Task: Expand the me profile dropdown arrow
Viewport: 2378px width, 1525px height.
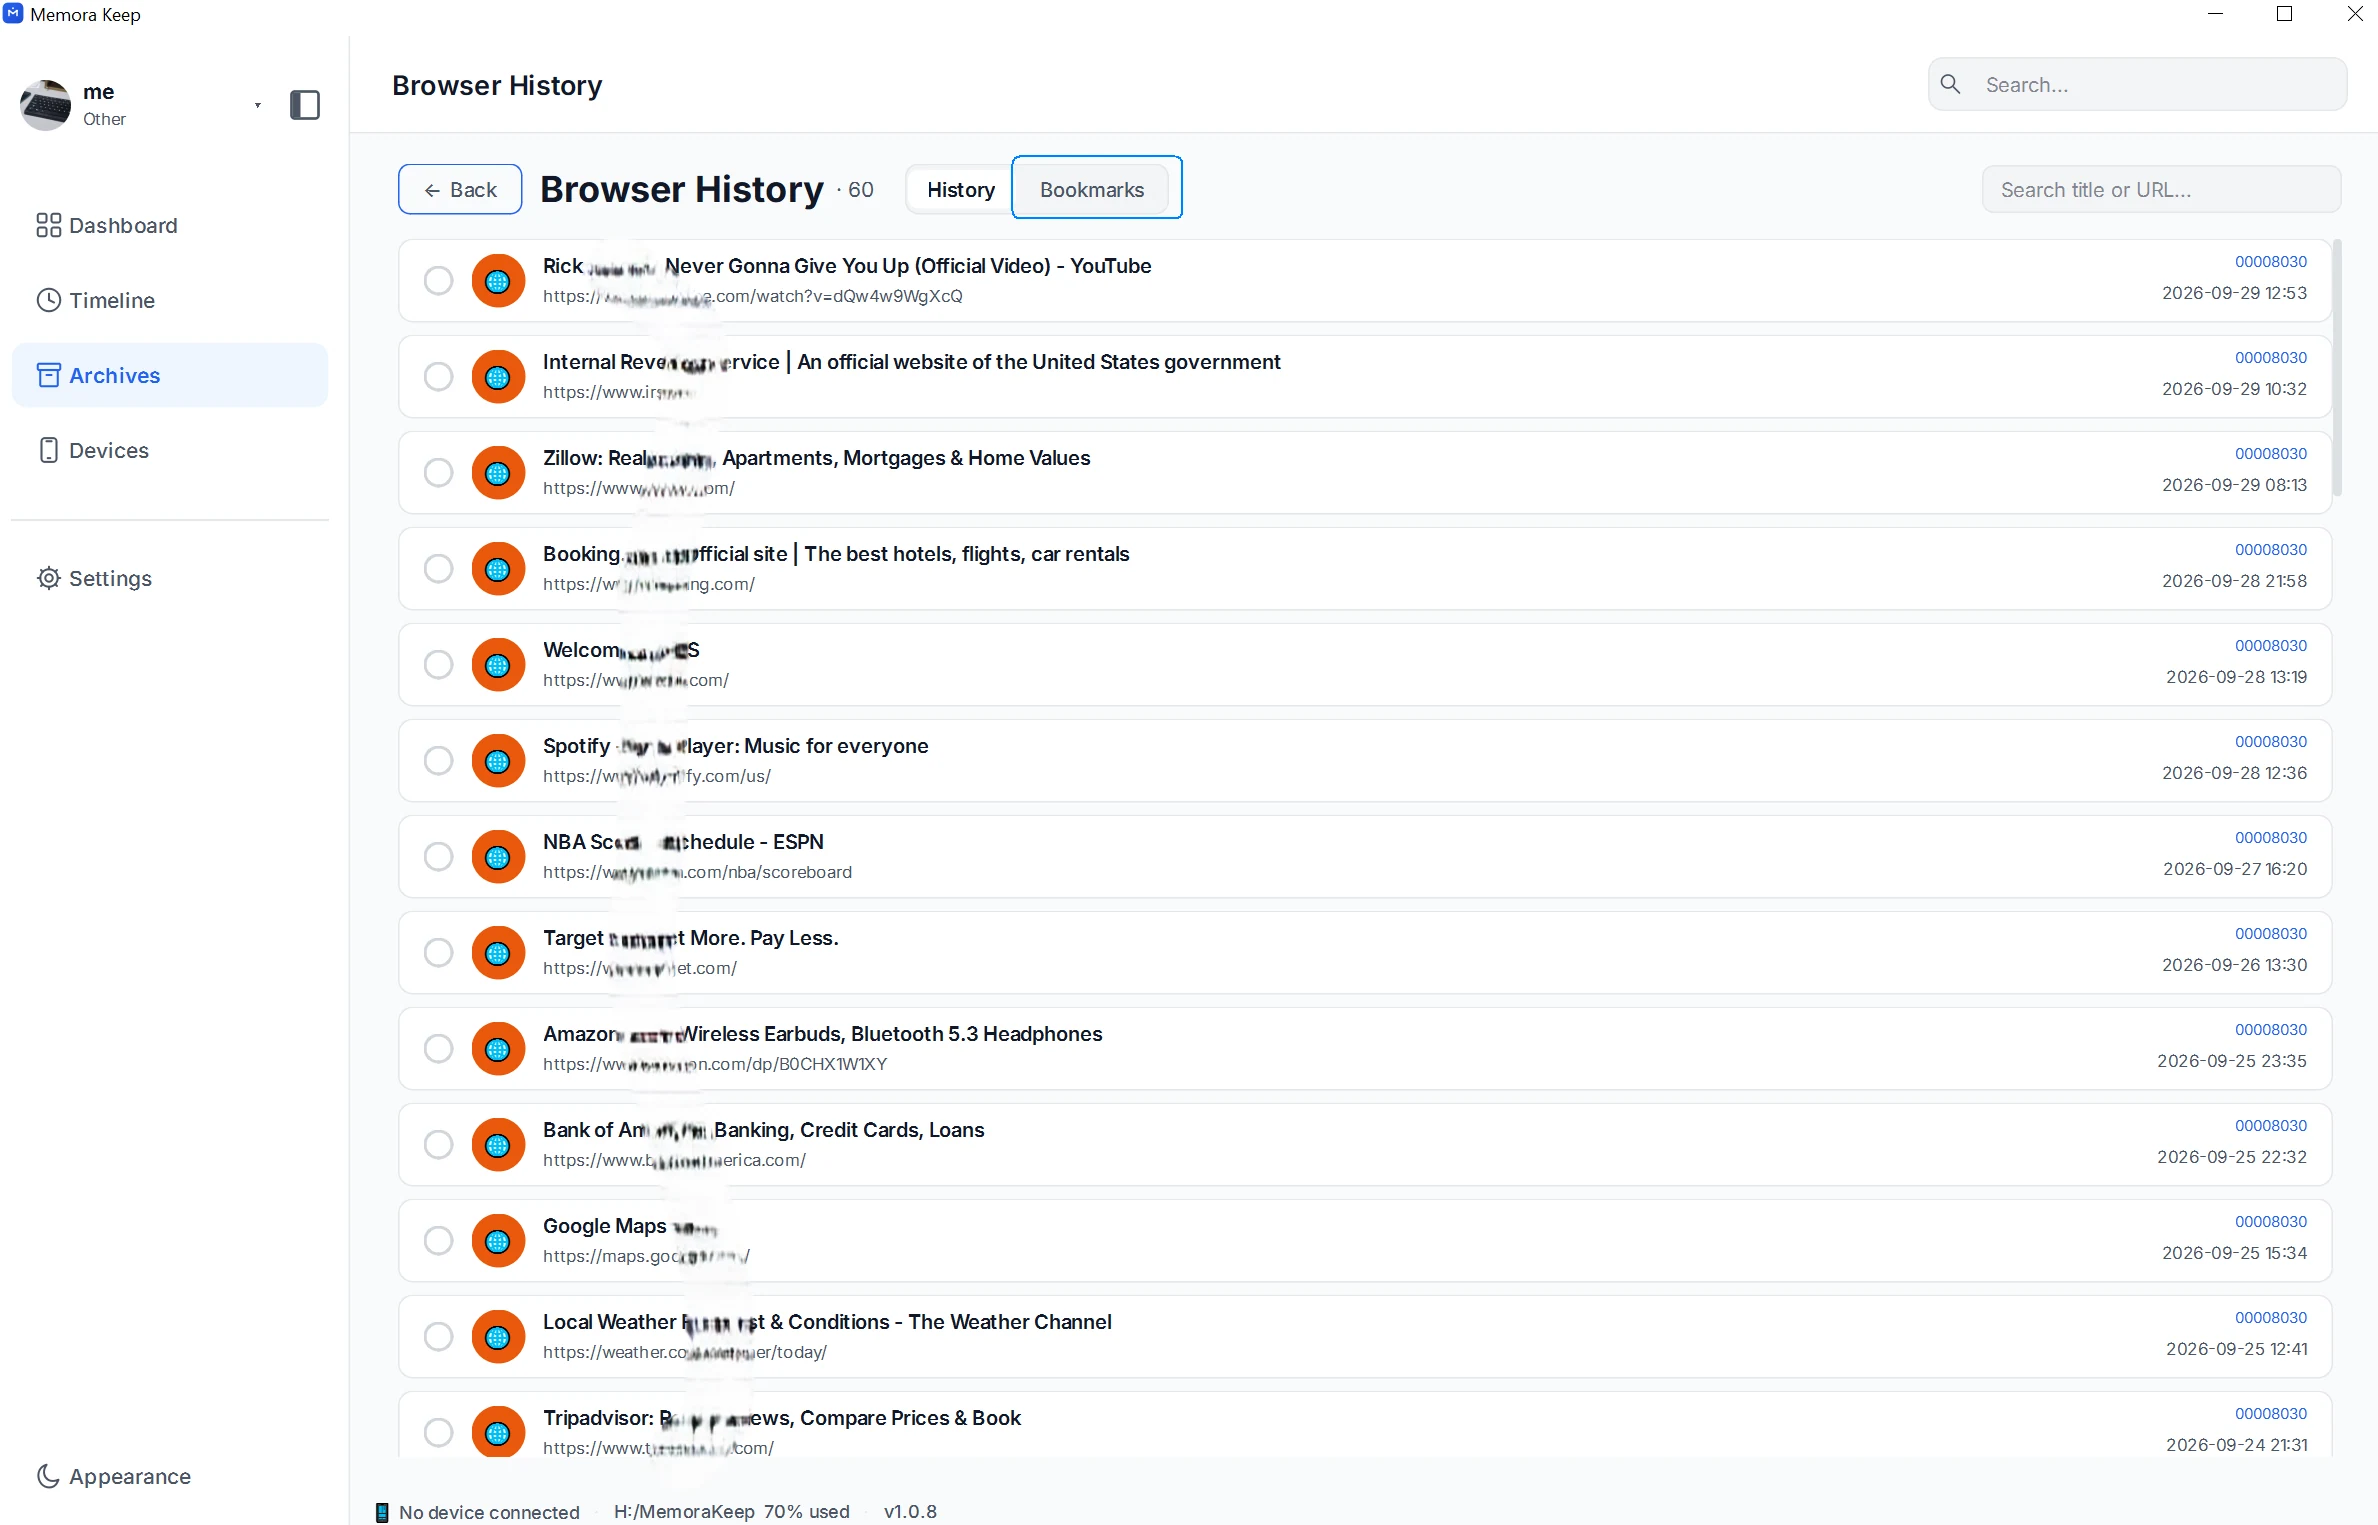Action: click(258, 105)
